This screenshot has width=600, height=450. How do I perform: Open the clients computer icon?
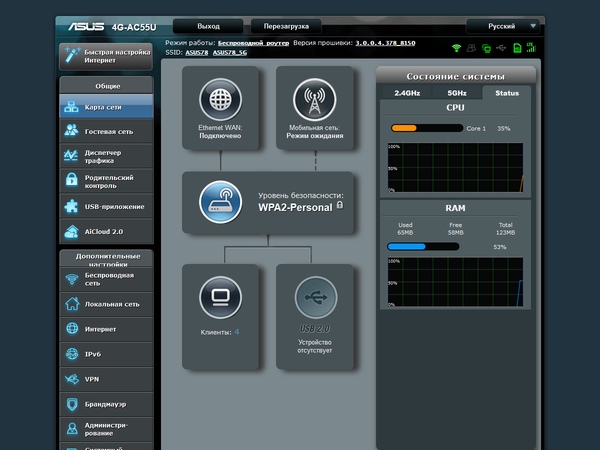(x=220, y=297)
